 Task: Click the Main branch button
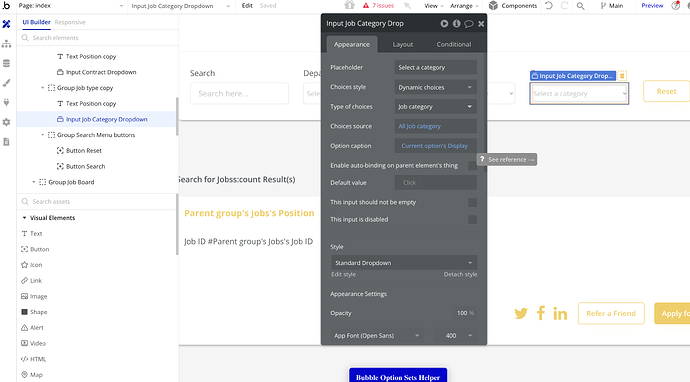tap(612, 6)
